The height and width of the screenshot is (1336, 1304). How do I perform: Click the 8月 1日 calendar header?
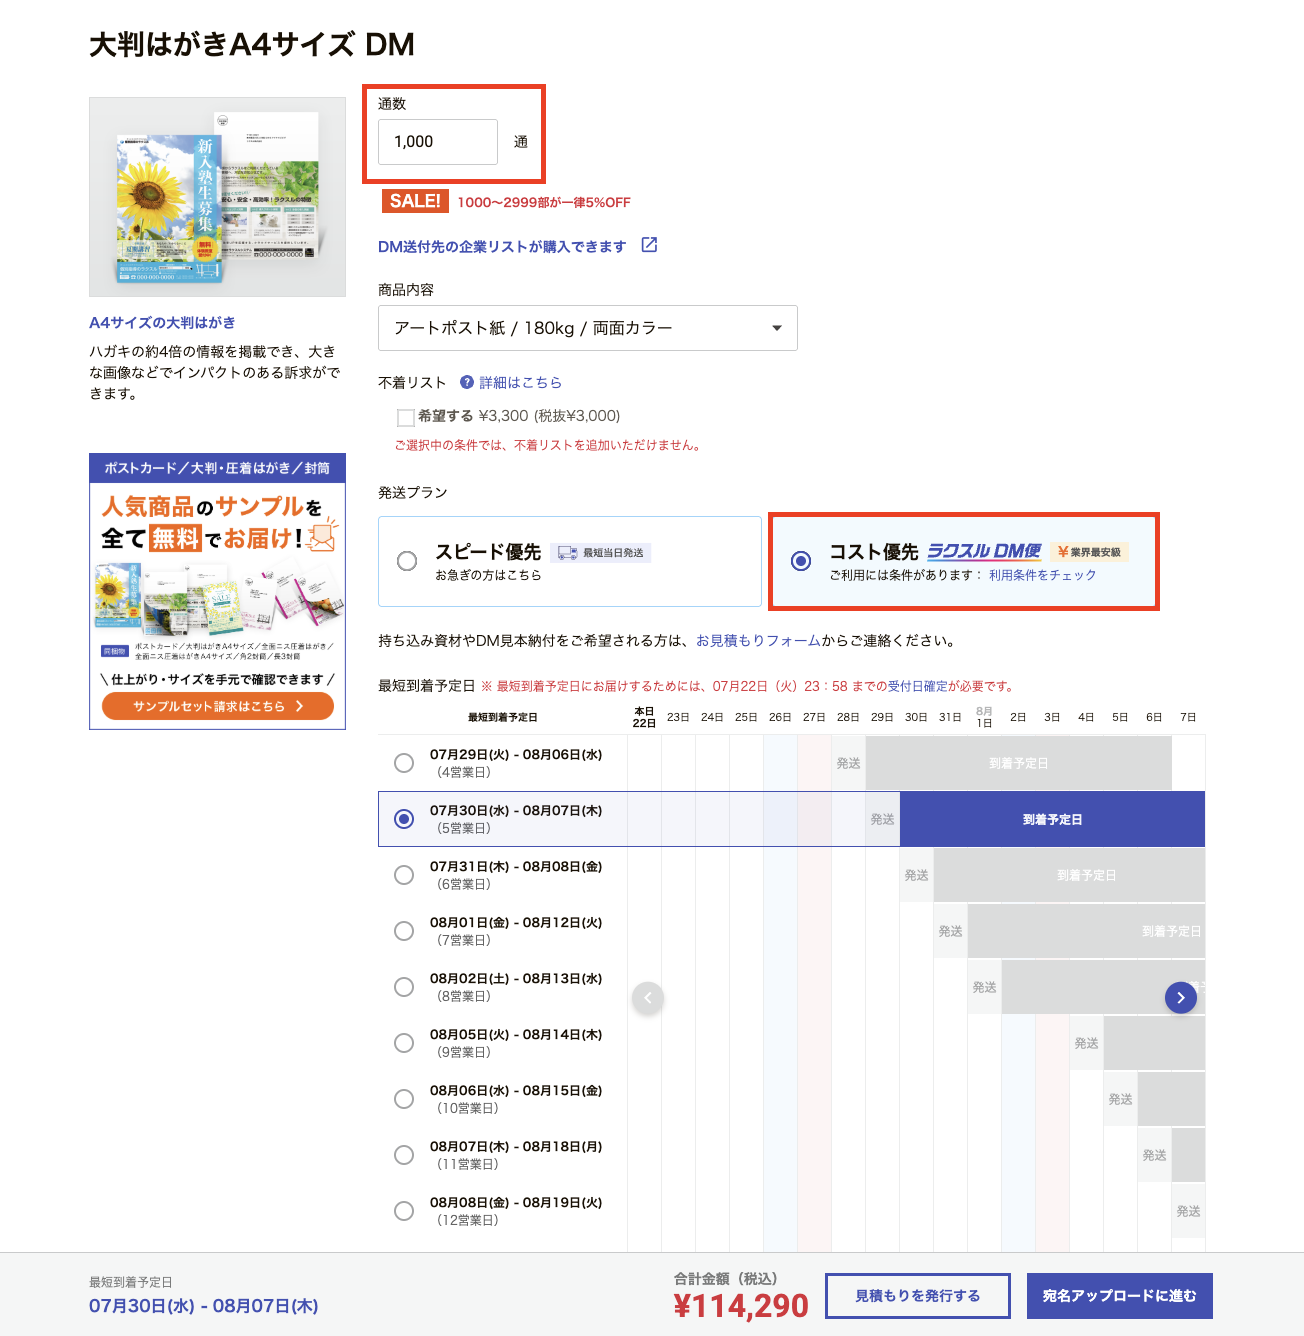[x=984, y=717]
